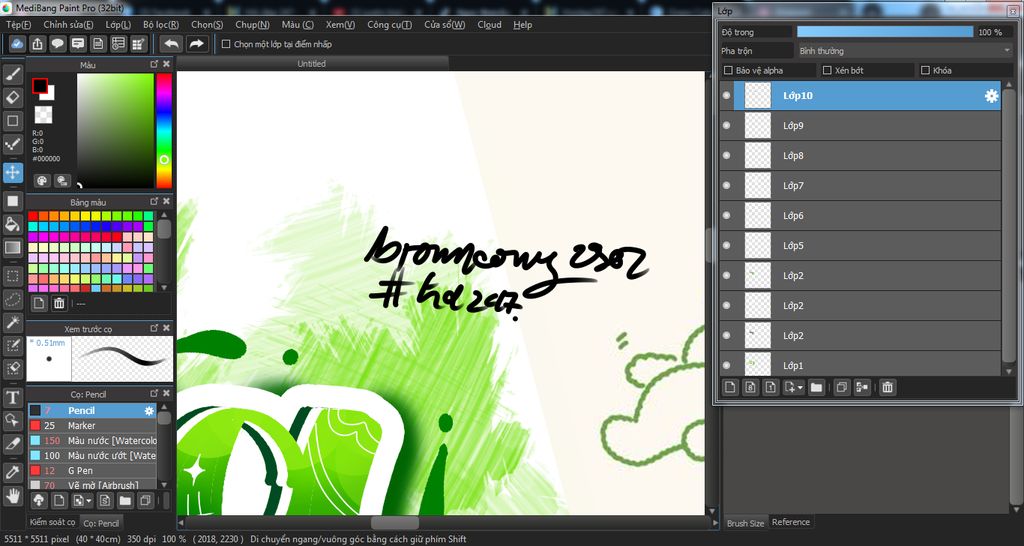
Task: Switch to Kiểm soát cọ tab
Action: tap(52, 522)
